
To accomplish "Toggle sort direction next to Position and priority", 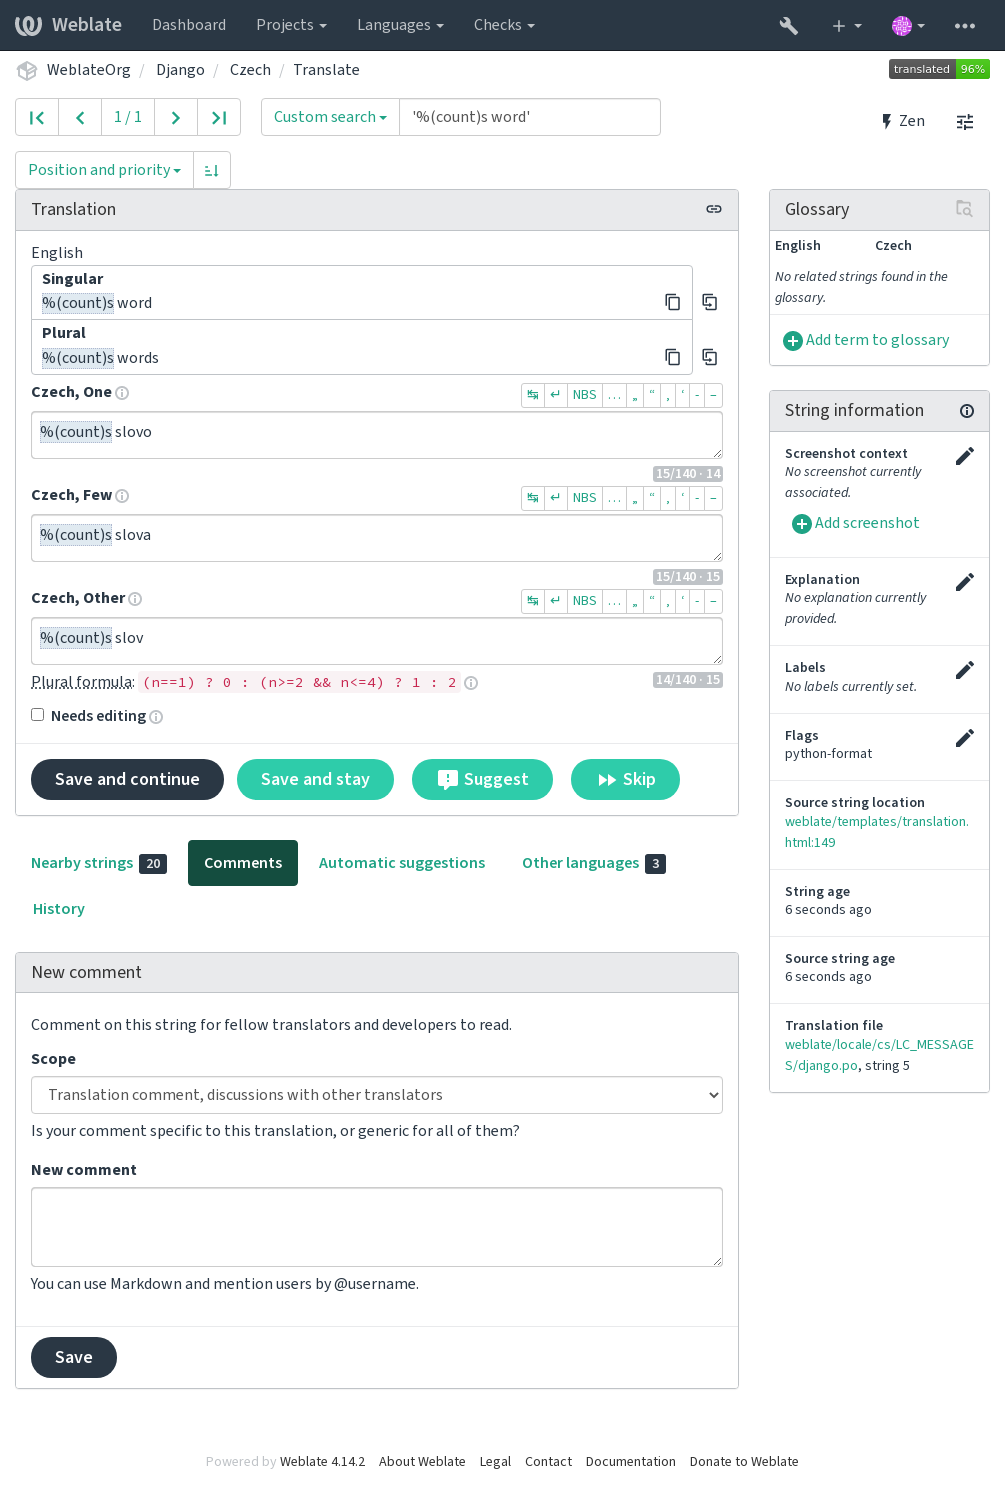I will tap(212, 170).
